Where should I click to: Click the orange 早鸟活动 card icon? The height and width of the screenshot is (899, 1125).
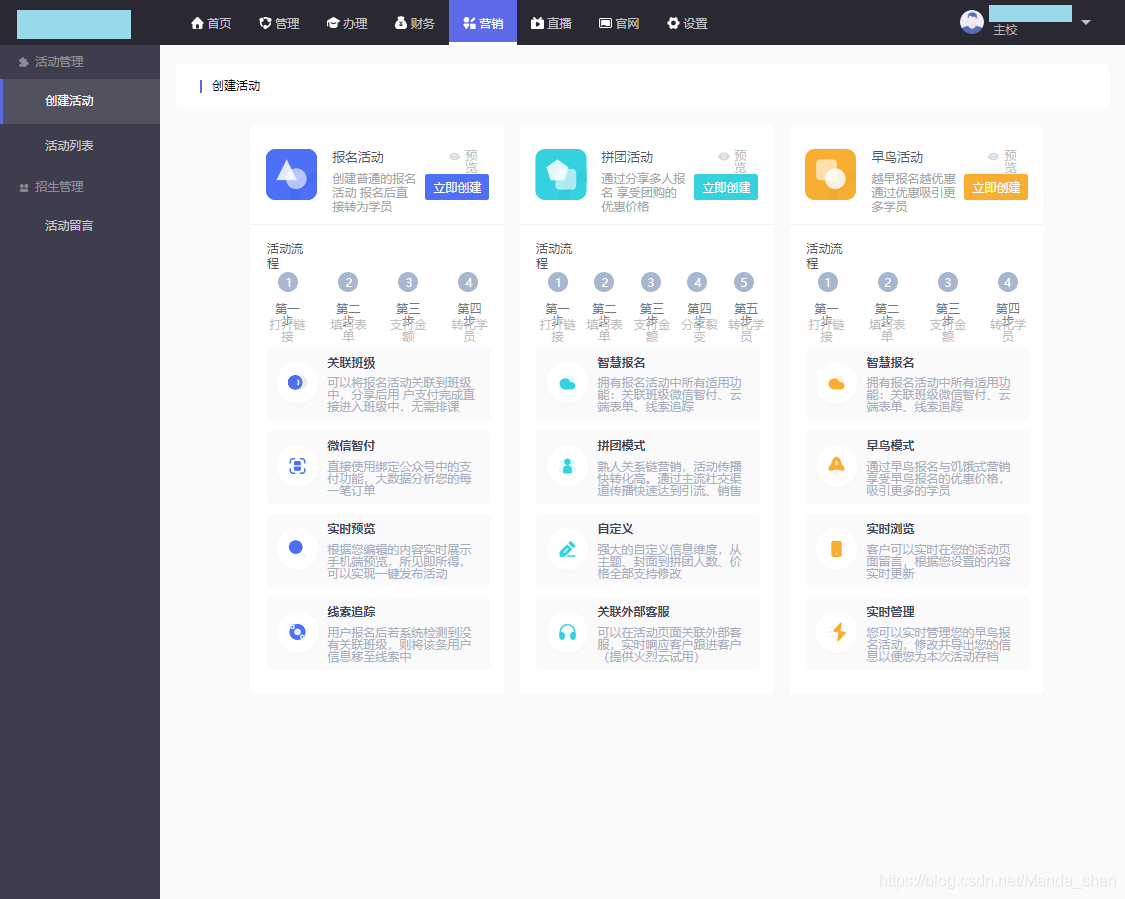(830, 174)
